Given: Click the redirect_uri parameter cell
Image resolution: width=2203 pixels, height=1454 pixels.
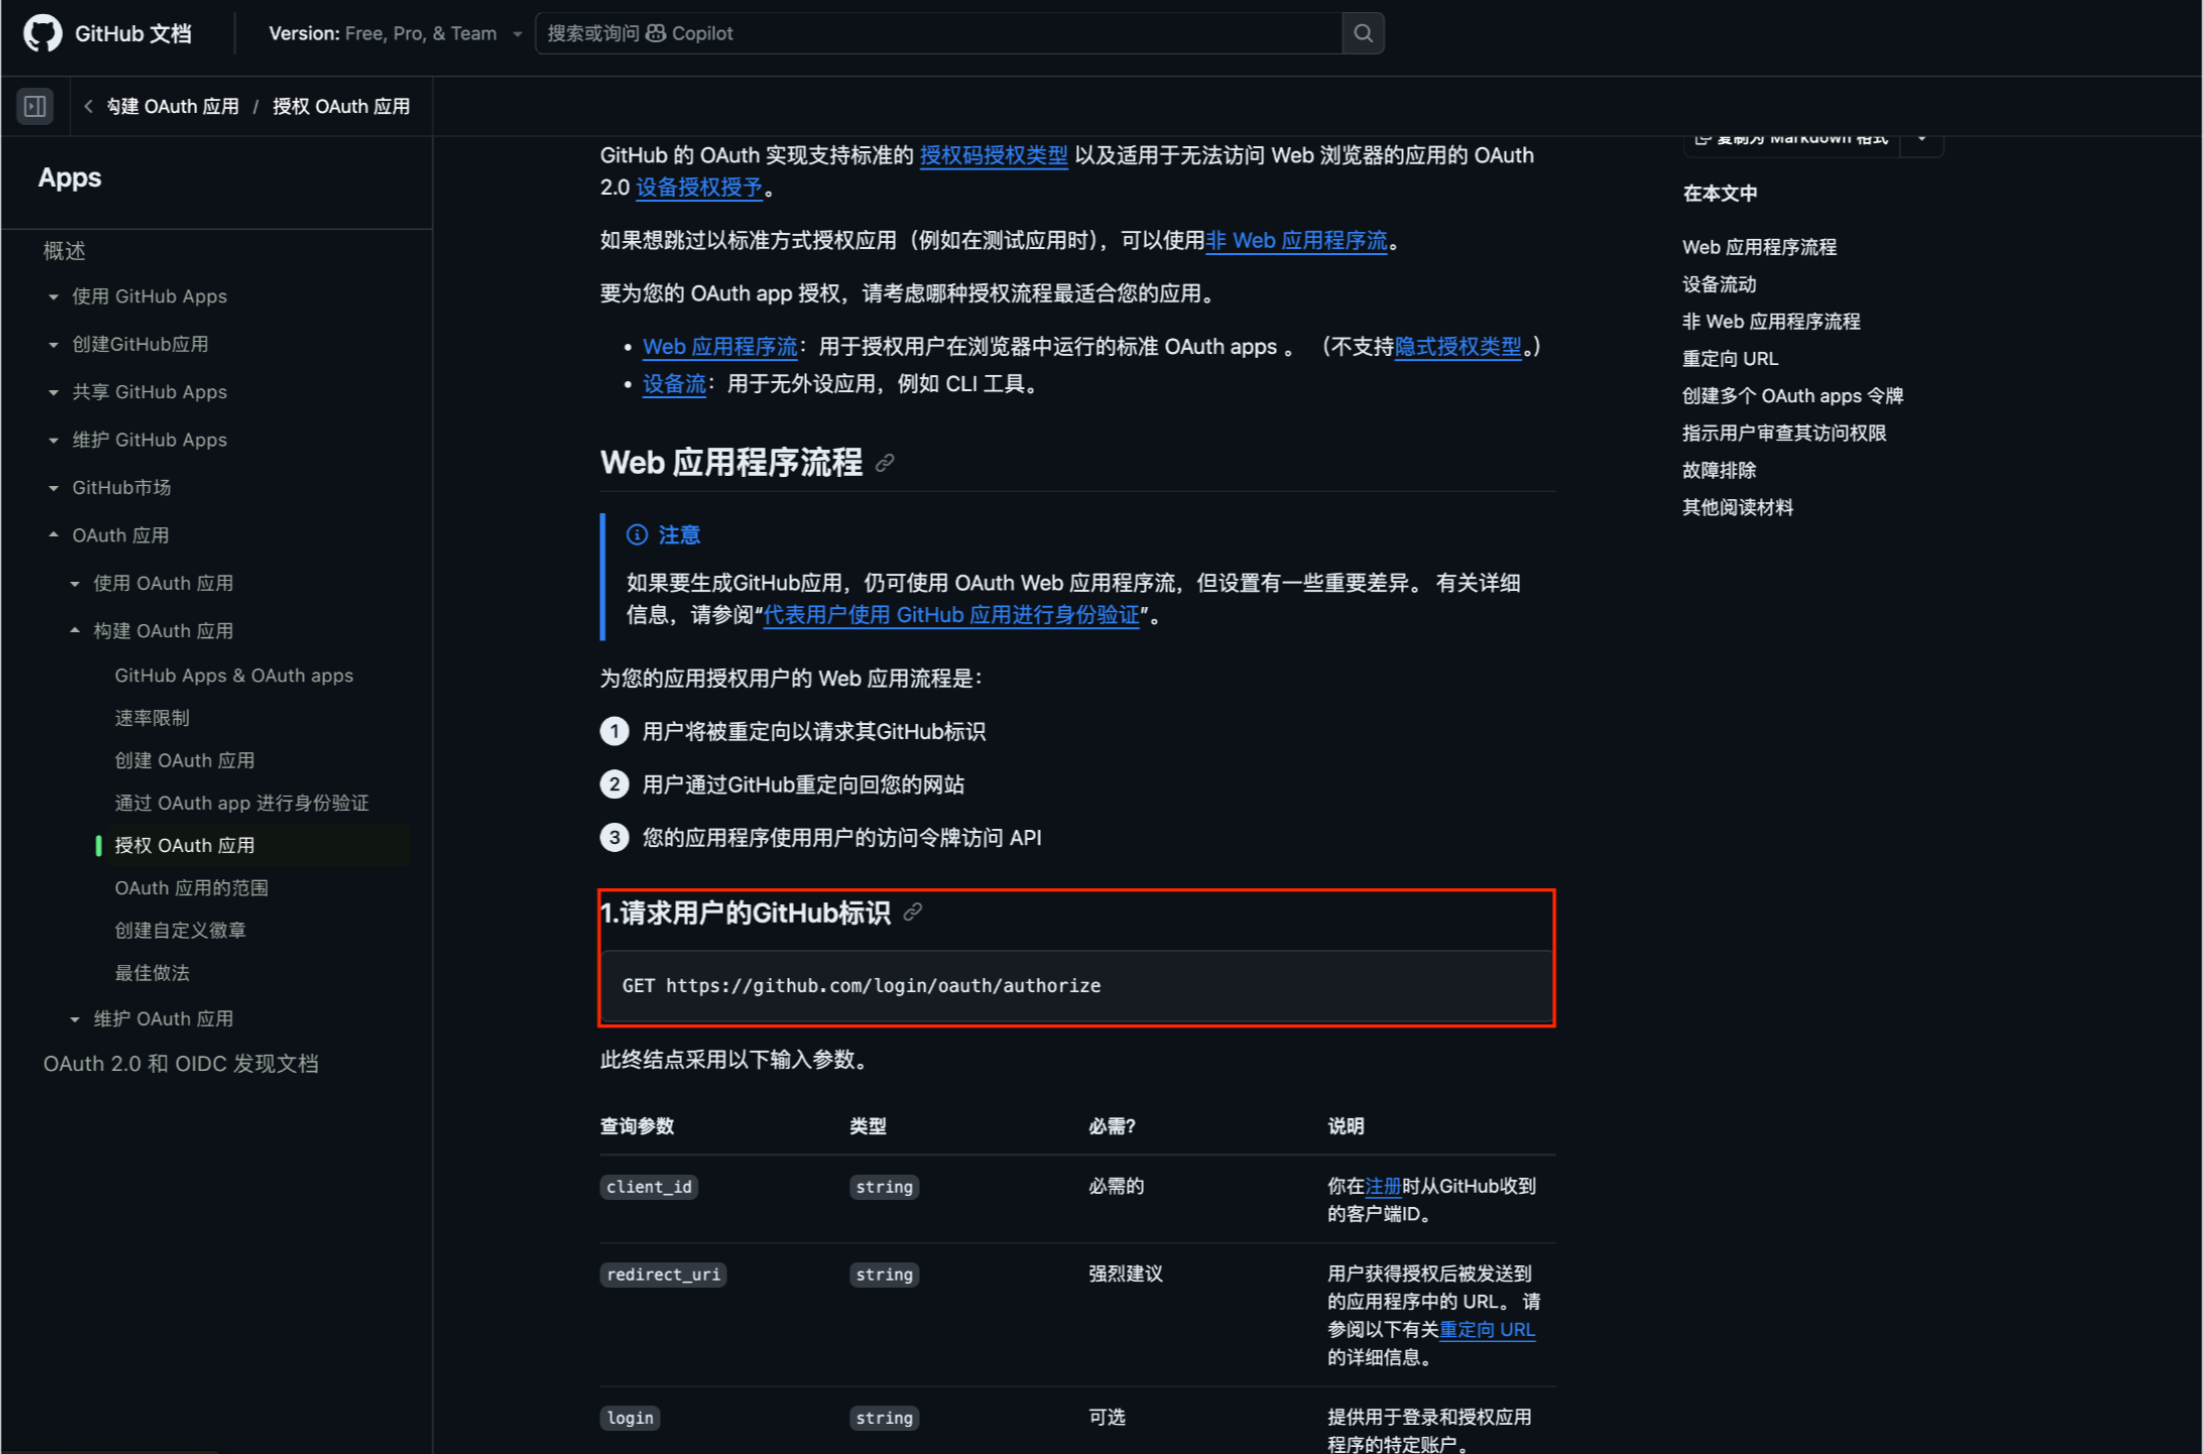Looking at the screenshot, I should (x=663, y=1275).
